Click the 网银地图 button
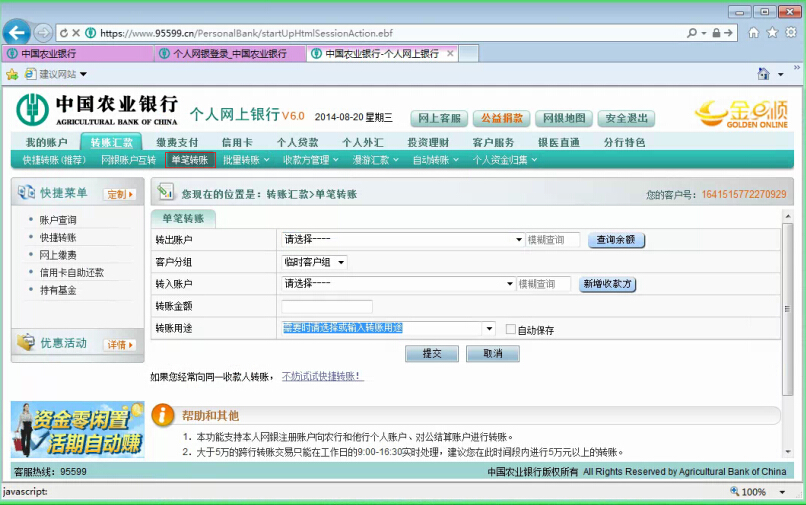This screenshot has height=505, width=806. tap(564, 118)
